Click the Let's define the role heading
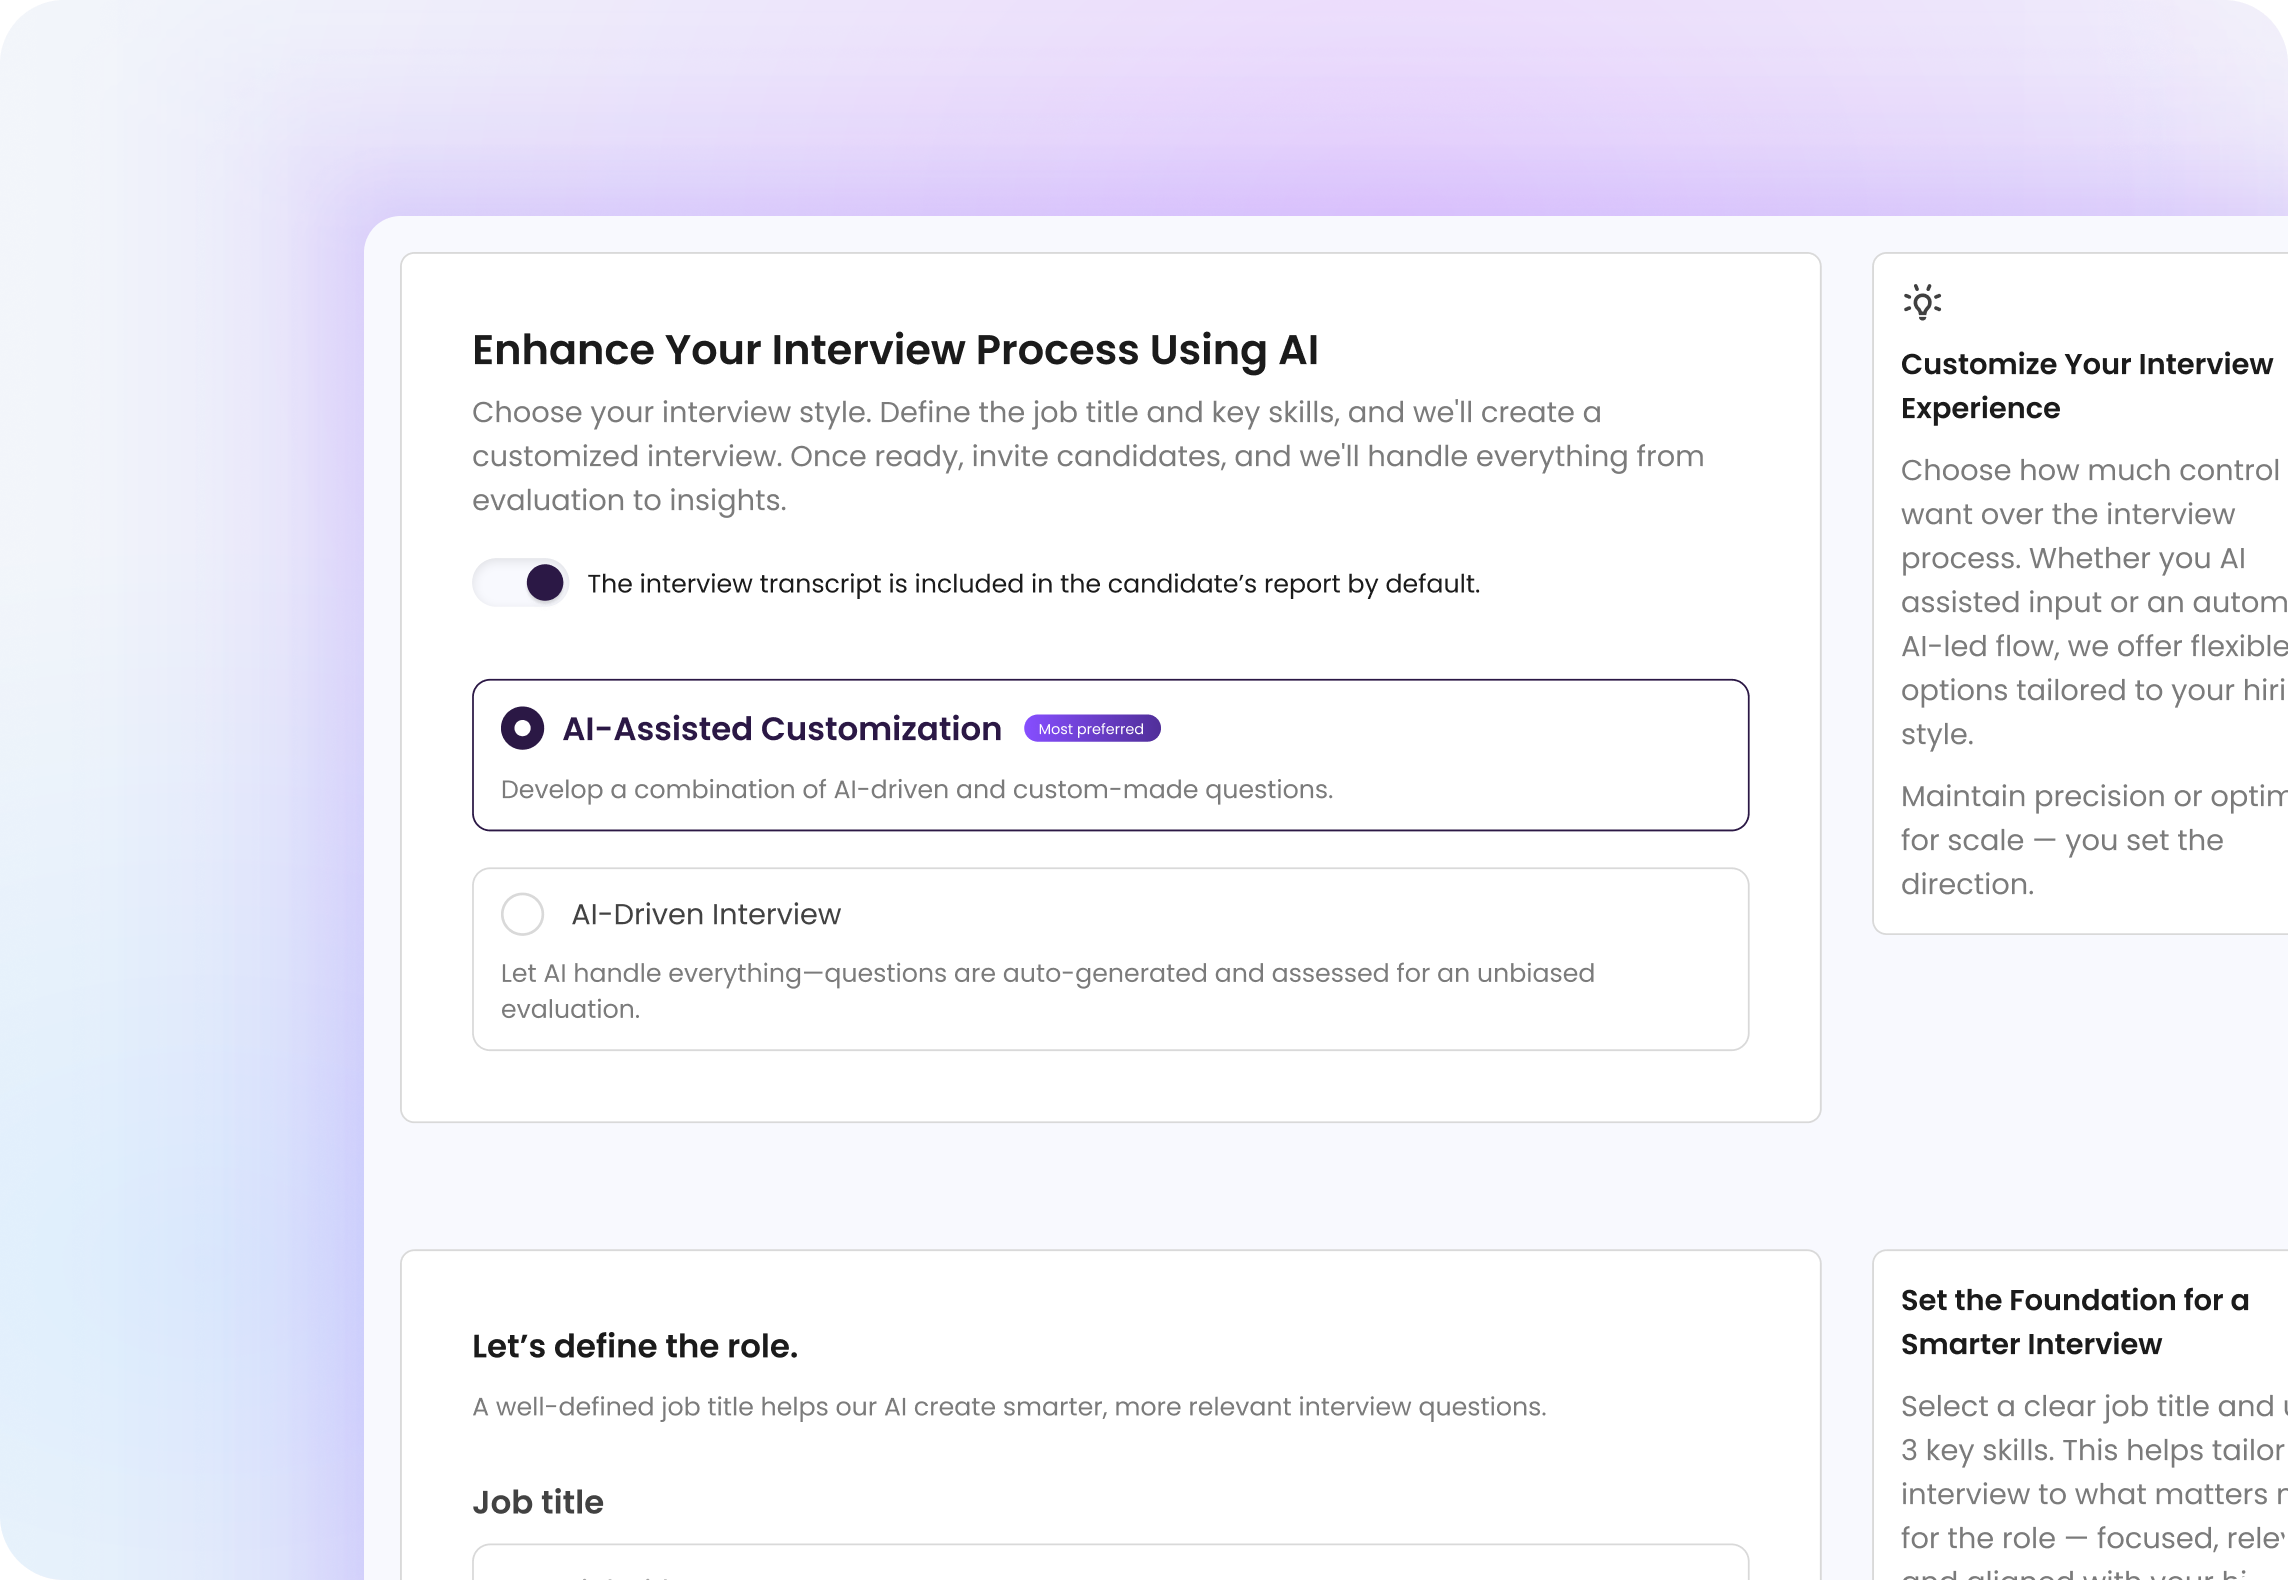Screen dimensions: 2288x1580 (636, 1346)
